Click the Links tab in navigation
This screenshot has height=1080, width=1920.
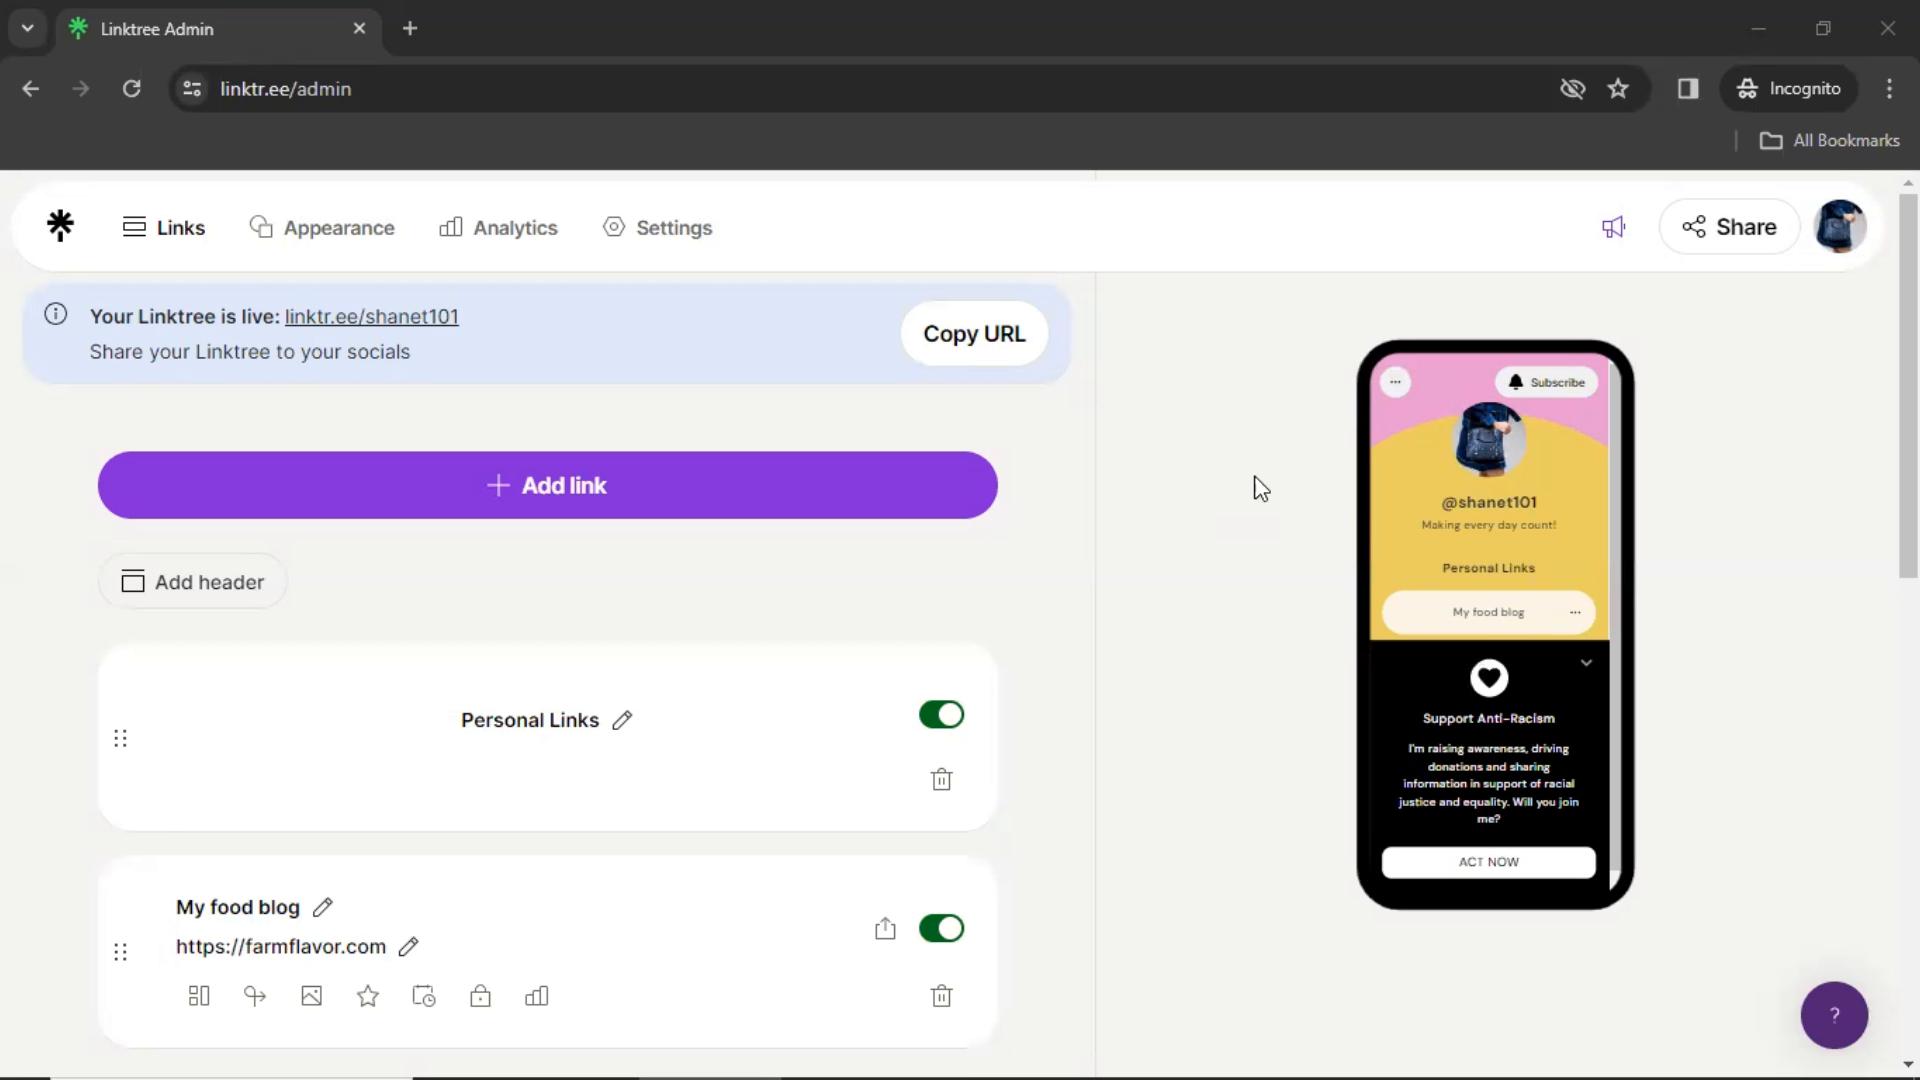click(x=162, y=227)
